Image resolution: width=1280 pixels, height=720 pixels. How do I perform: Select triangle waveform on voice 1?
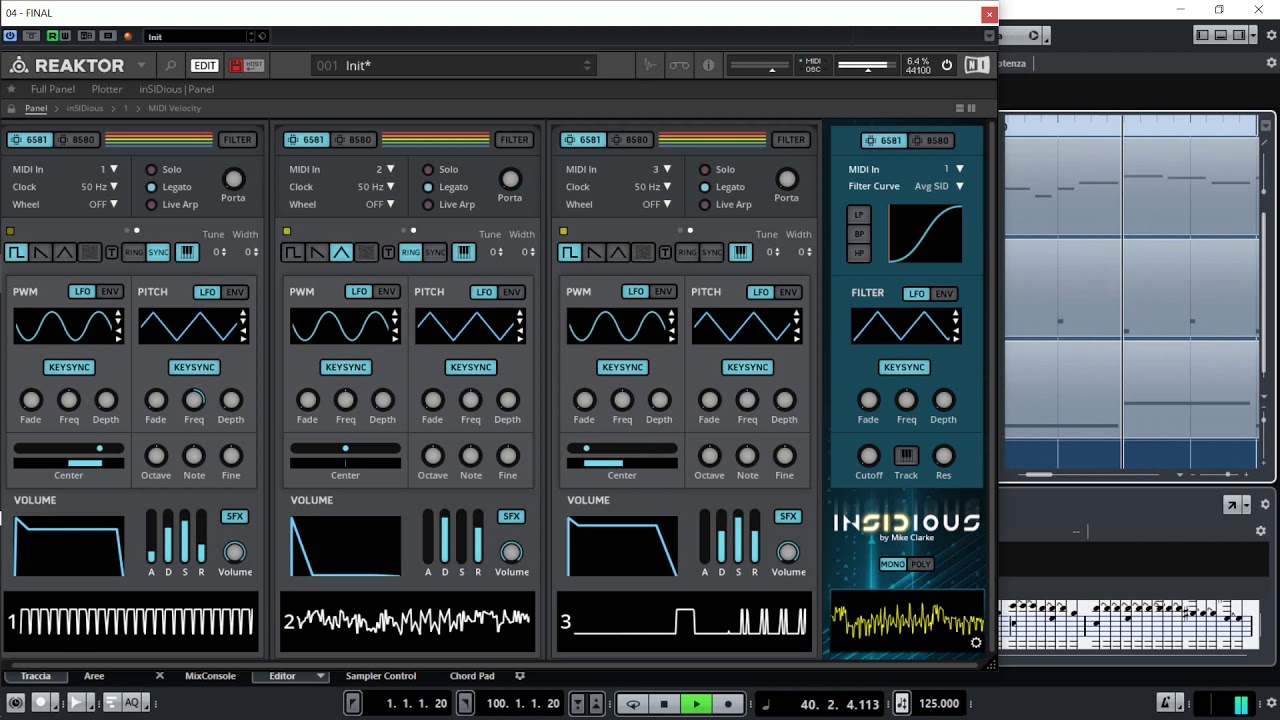[65, 252]
